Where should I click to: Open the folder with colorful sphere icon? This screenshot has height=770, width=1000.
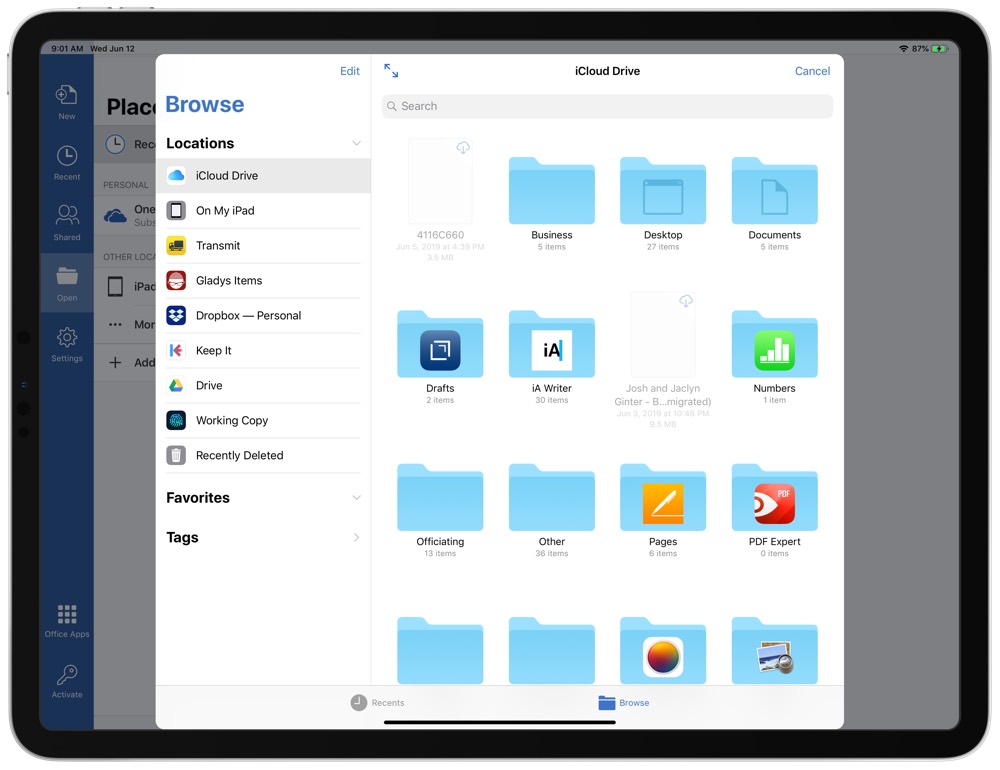pyautogui.click(x=663, y=651)
